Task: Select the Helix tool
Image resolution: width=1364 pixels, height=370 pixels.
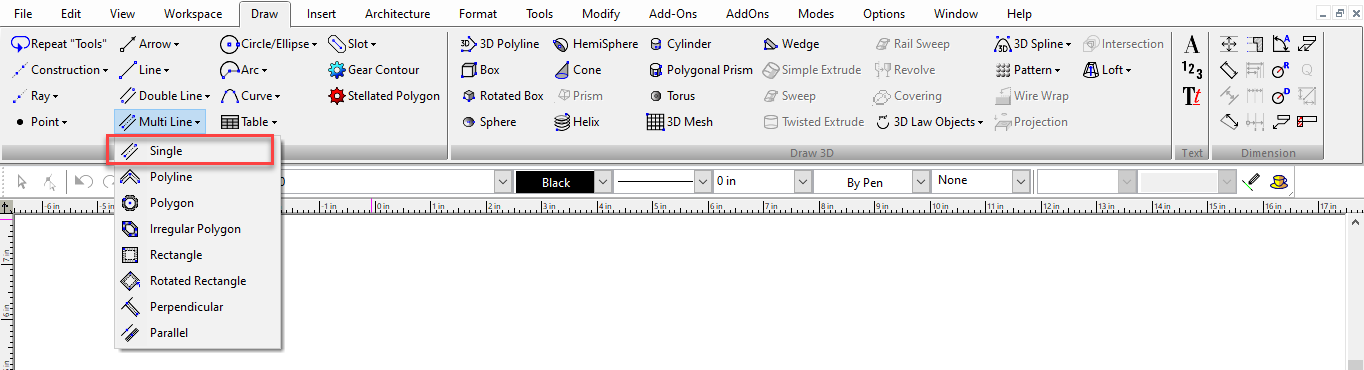Action: 576,122
